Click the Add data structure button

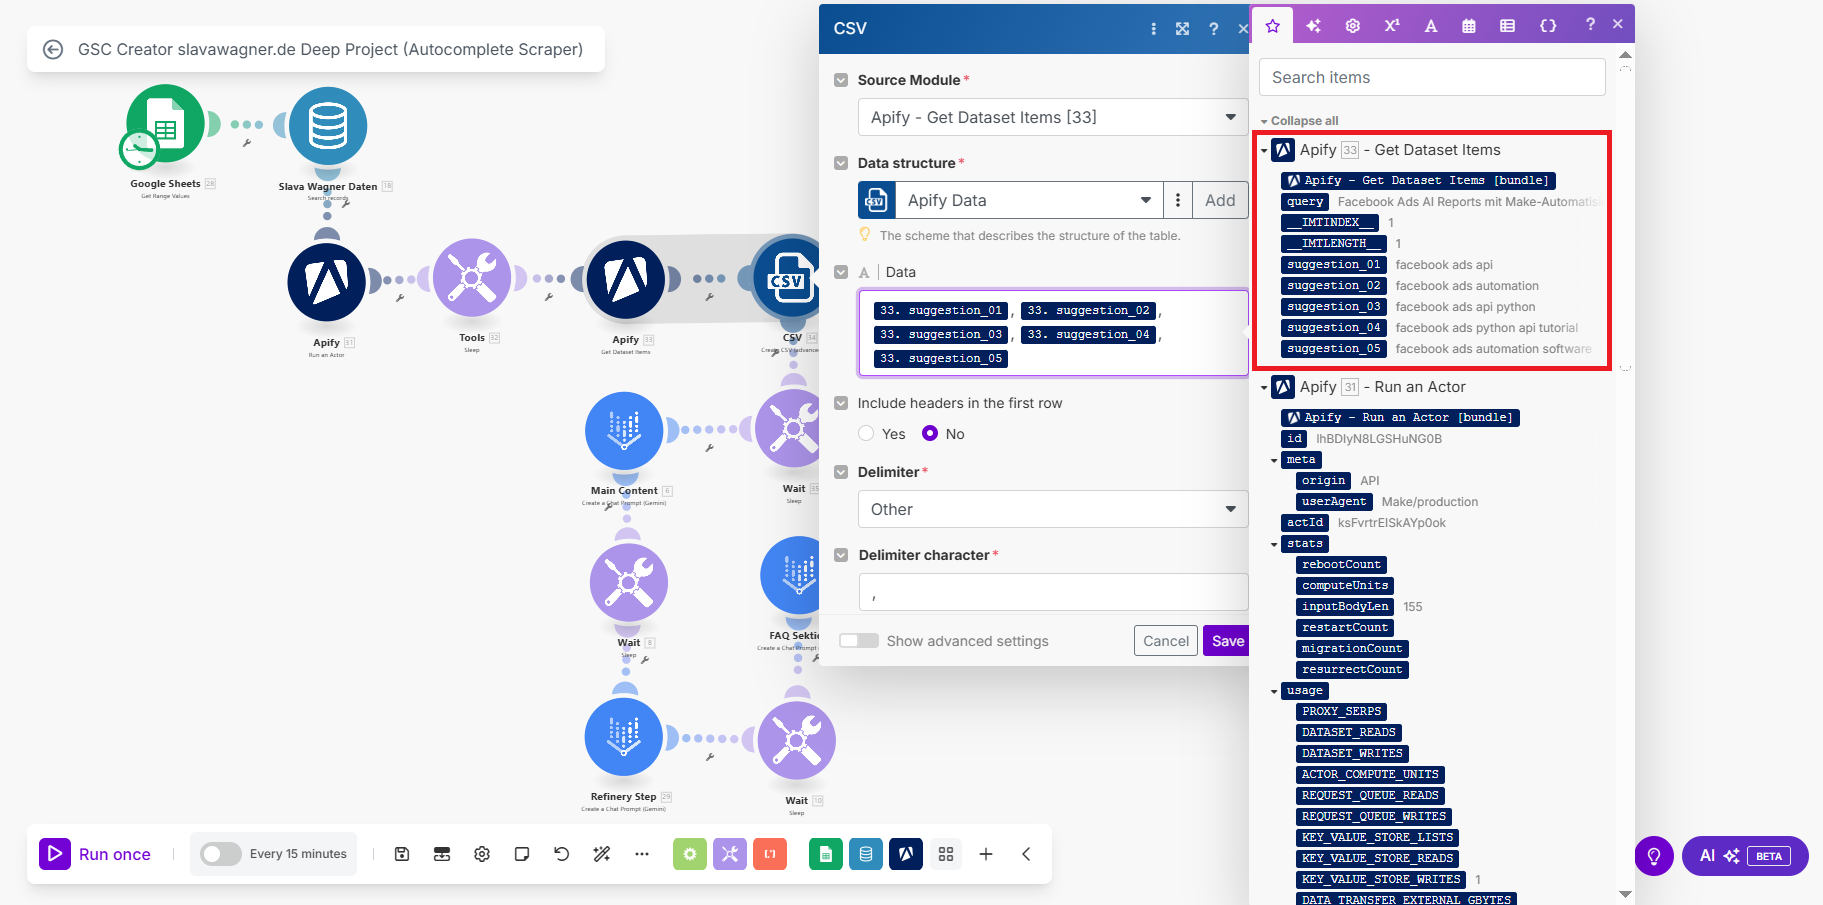click(1220, 200)
